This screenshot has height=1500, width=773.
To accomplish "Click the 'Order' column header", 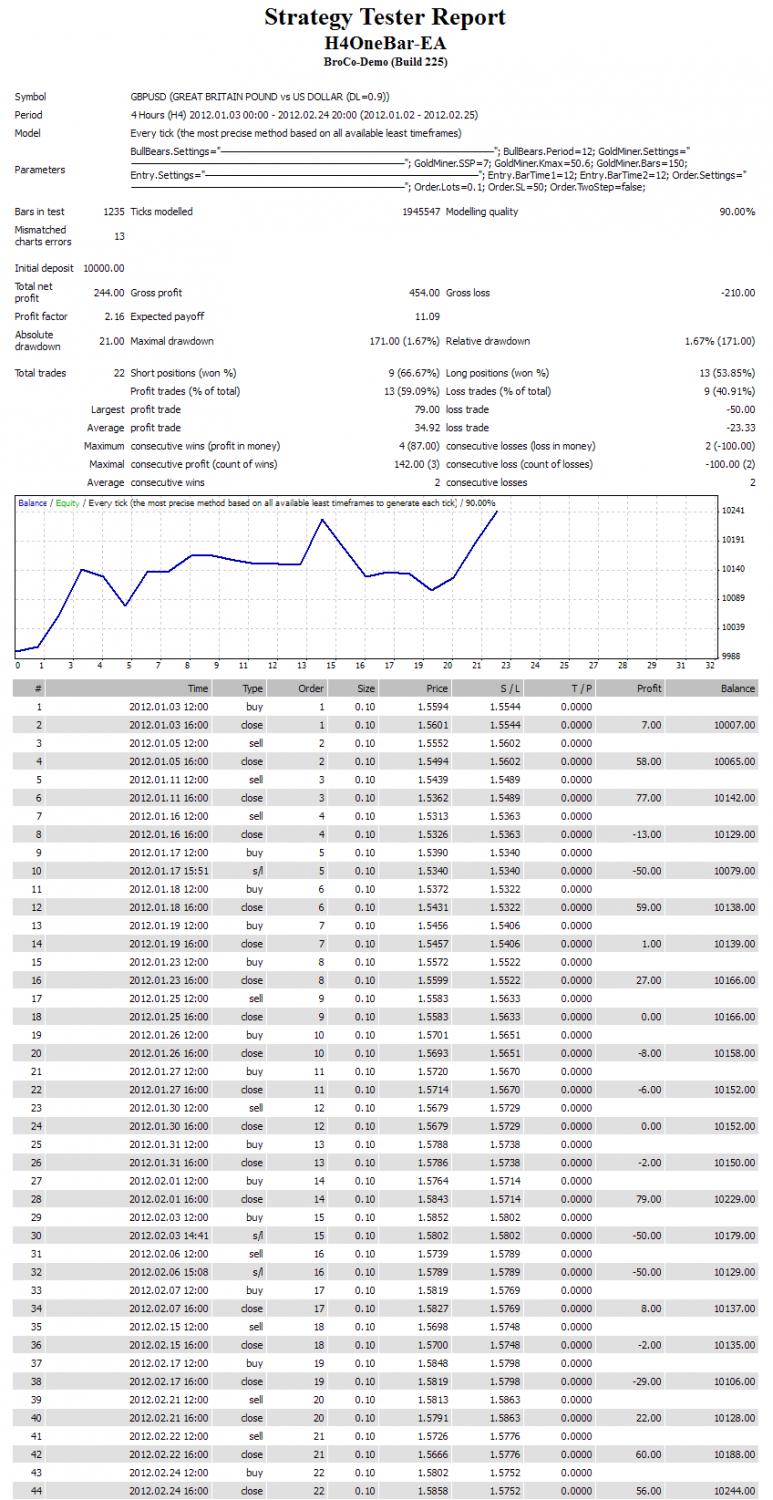I will pos(312,688).
